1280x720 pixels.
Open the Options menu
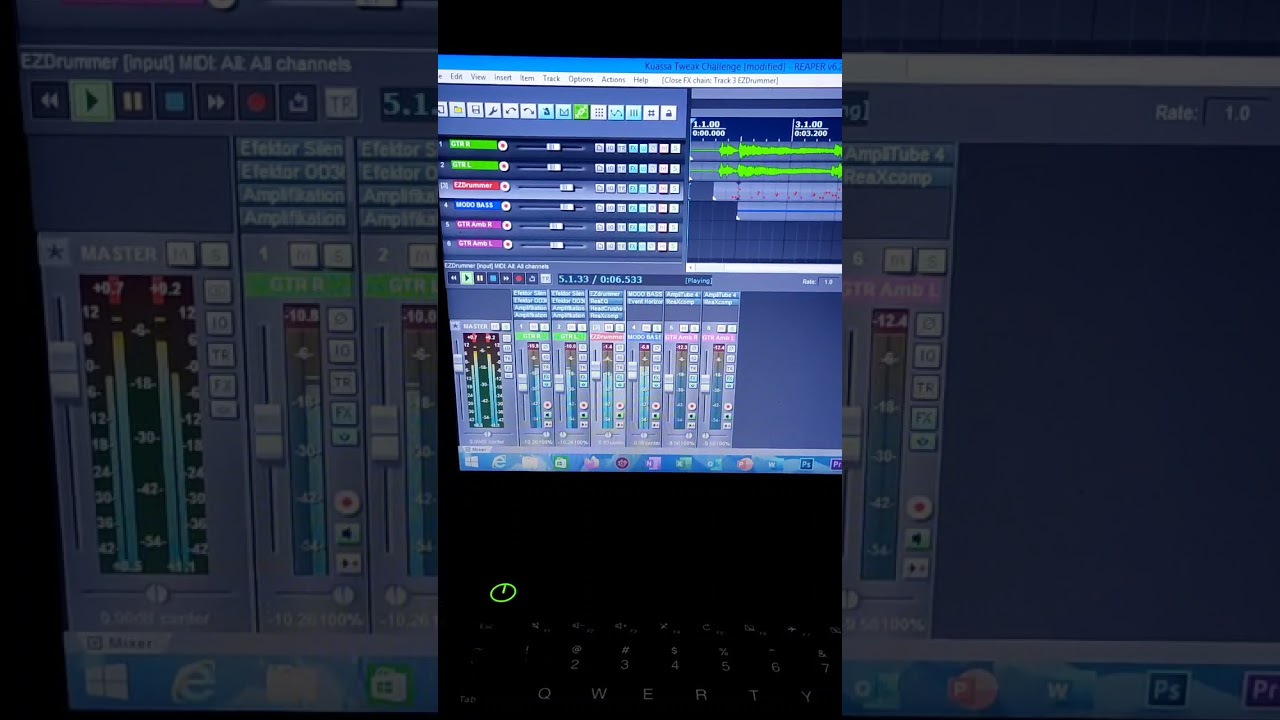pos(581,79)
